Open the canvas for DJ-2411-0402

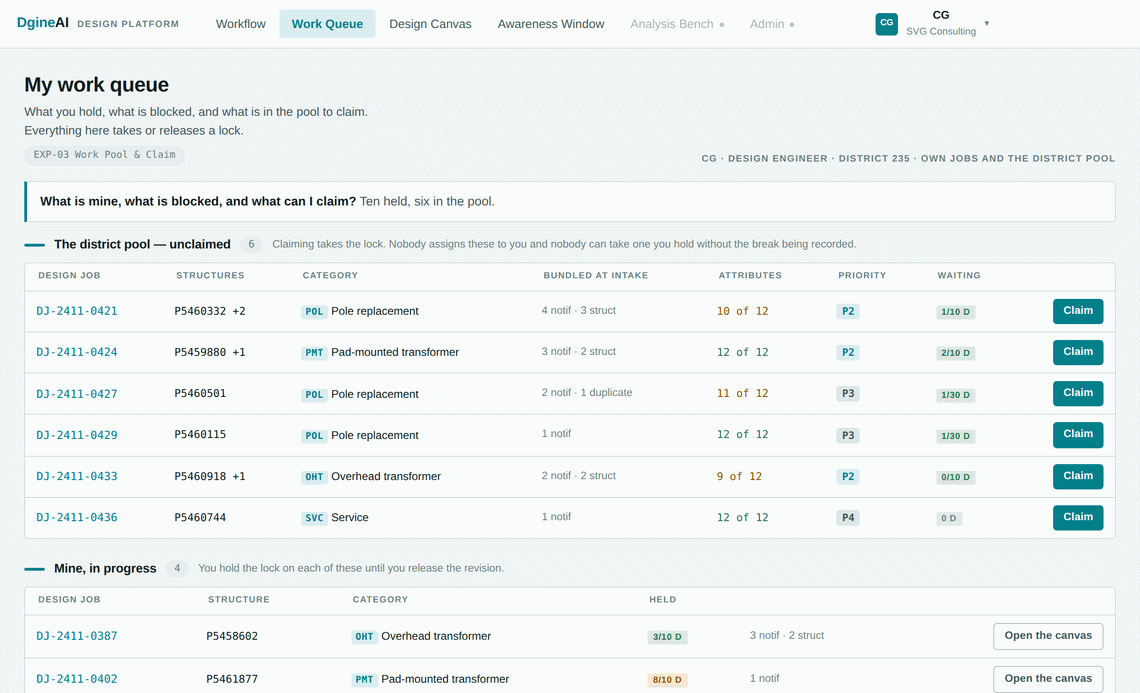click(x=1048, y=678)
